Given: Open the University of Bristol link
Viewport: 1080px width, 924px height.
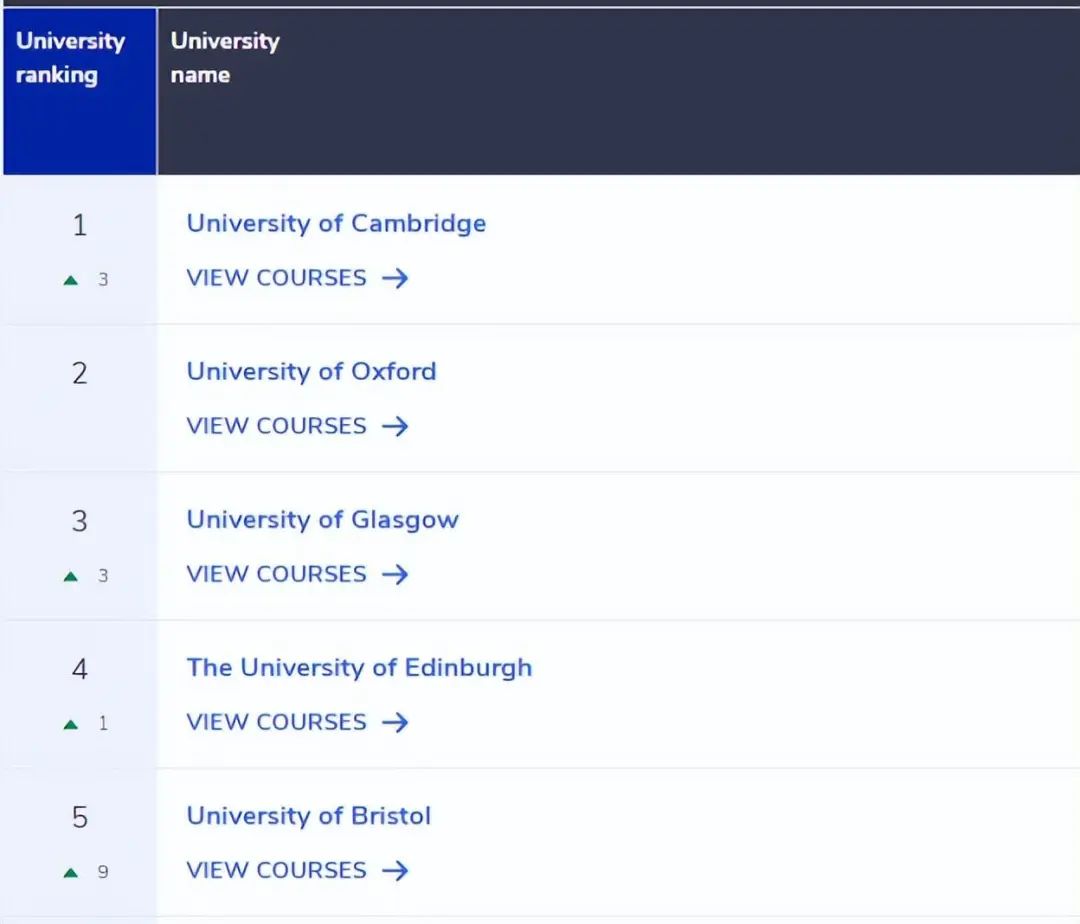Looking at the screenshot, I should tap(308, 815).
